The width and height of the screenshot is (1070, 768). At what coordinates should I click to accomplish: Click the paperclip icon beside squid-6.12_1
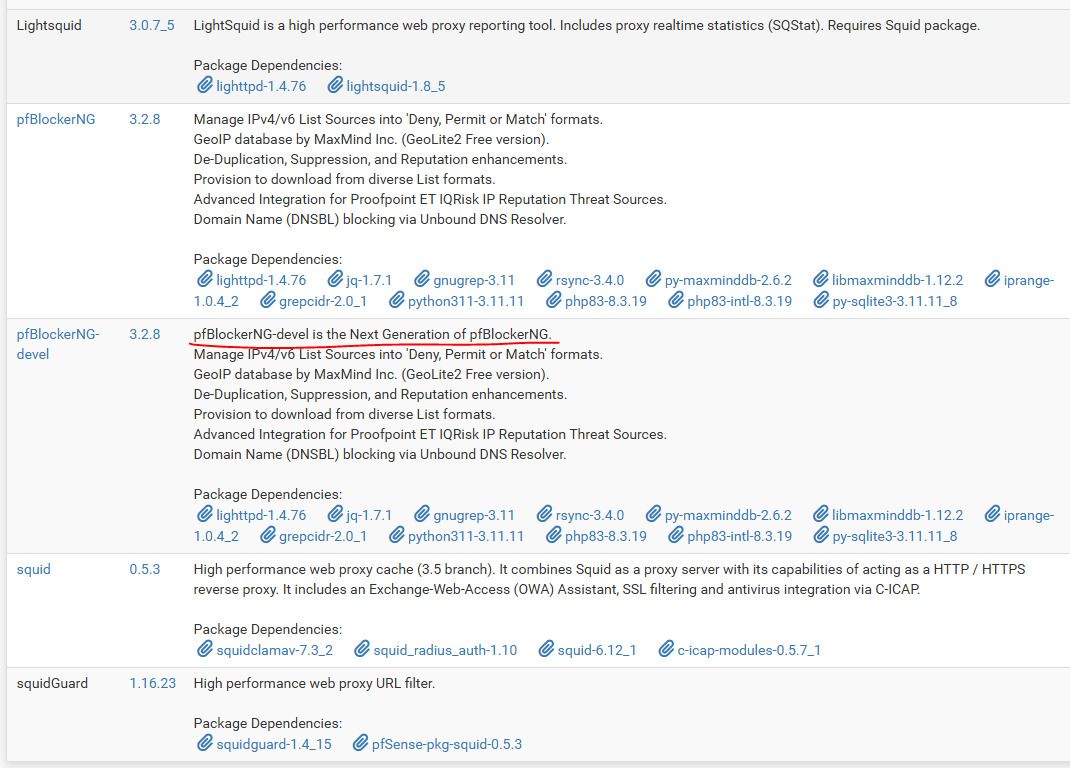pos(546,649)
